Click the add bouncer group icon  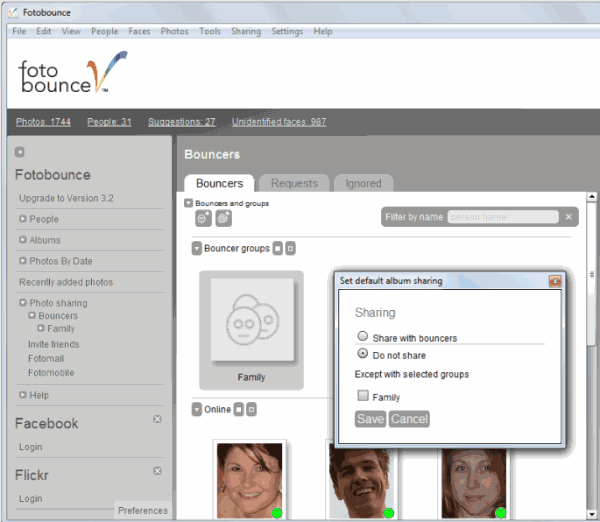(x=223, y=219)
